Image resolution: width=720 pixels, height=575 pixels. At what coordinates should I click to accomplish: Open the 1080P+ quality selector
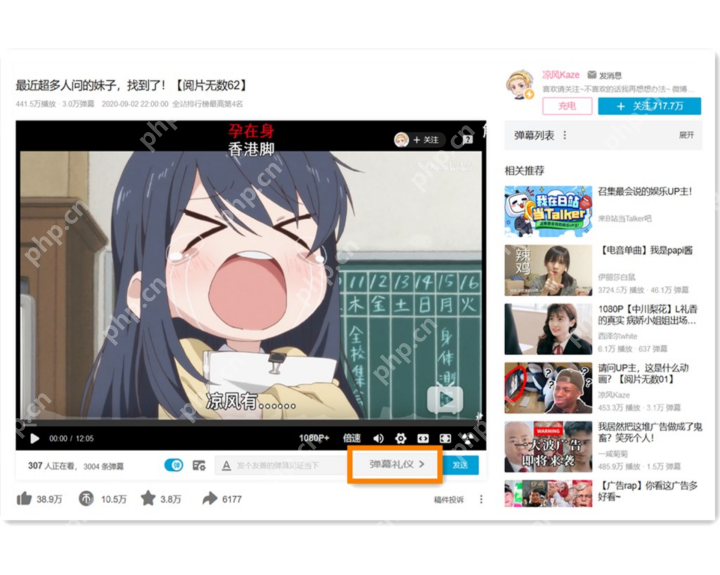tap(314, 438)
